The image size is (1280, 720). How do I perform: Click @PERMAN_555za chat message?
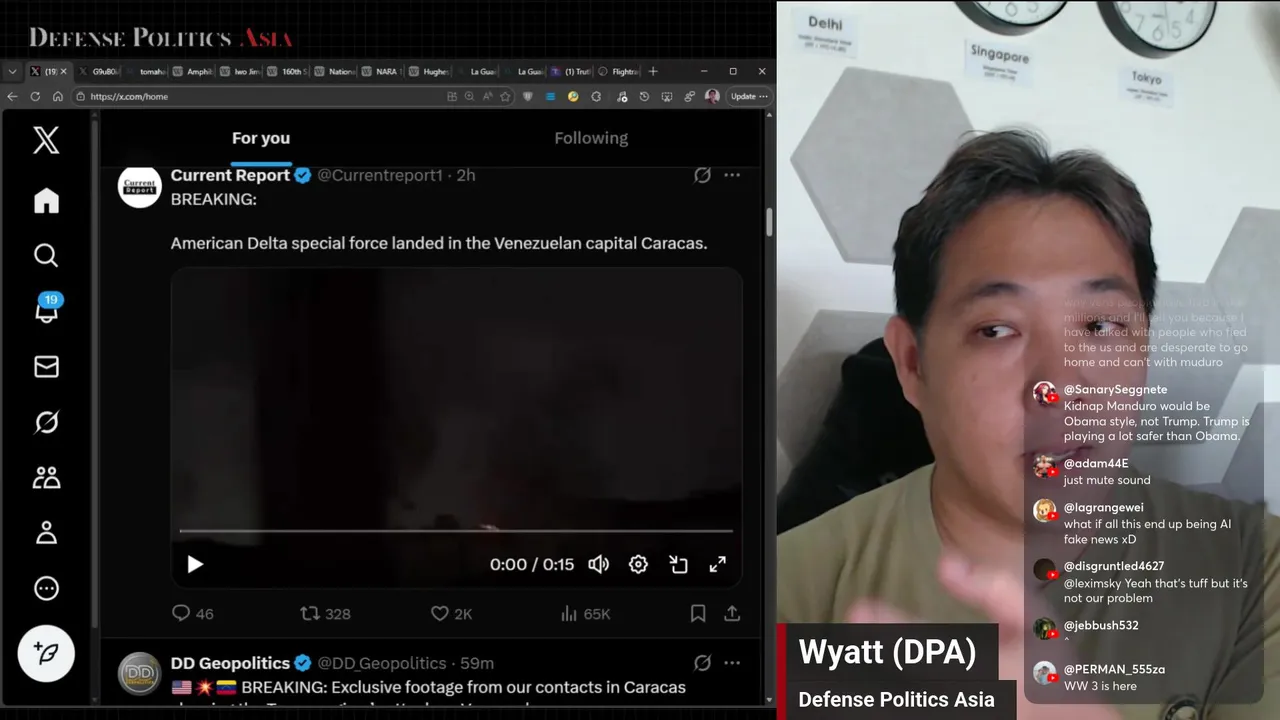[1100, 686]
